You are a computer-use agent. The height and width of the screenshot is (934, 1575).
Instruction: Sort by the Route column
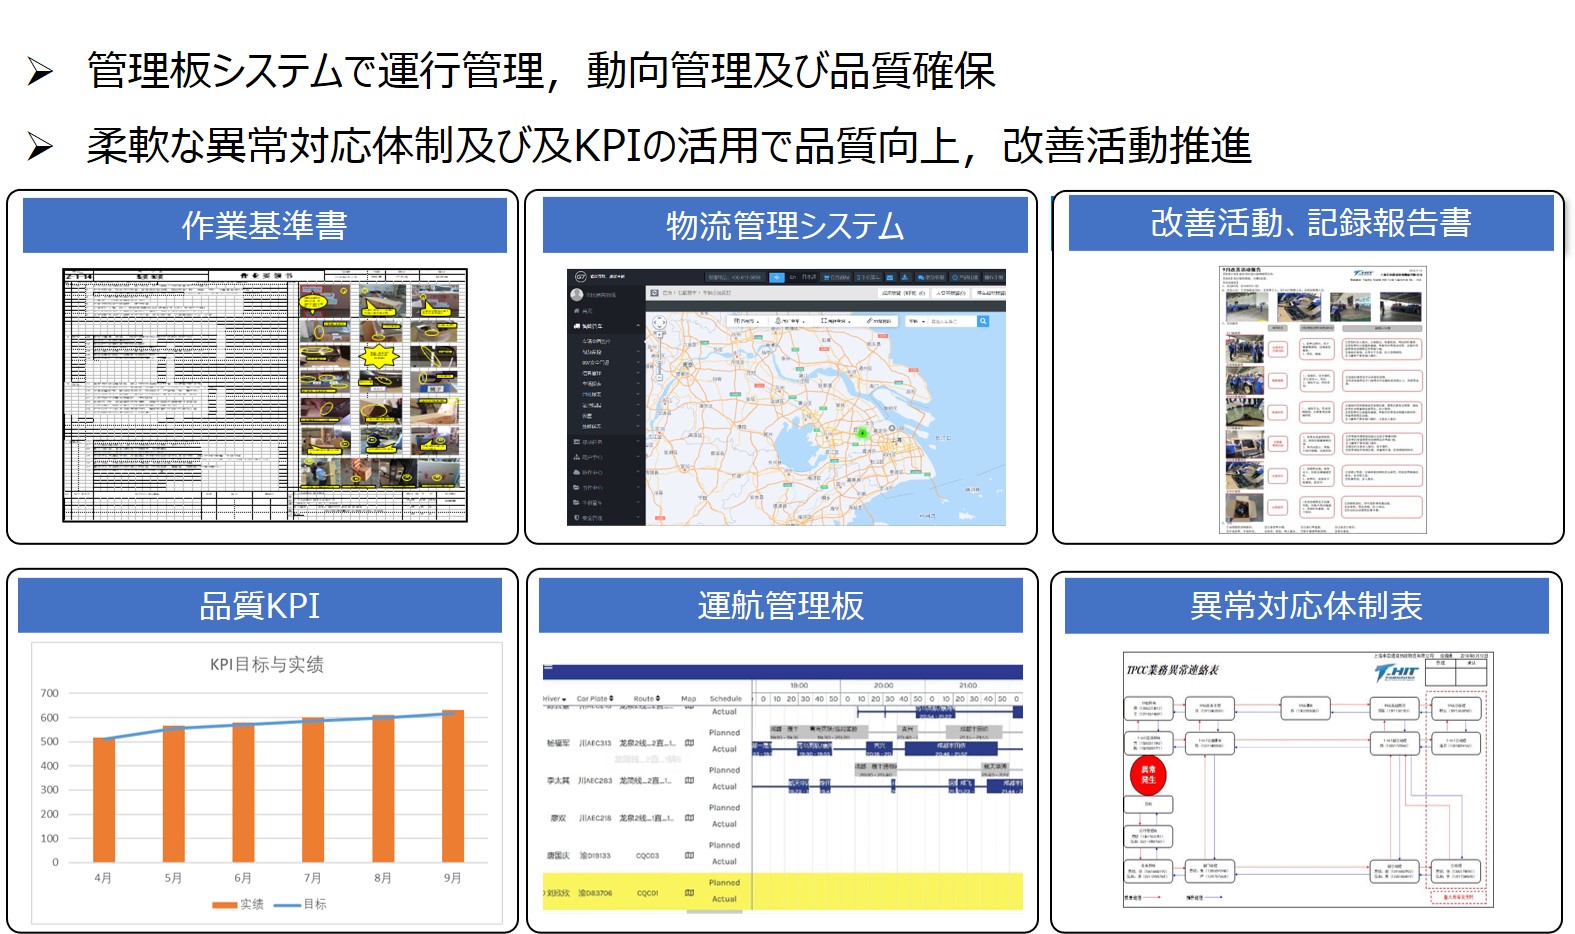pyautogui.click(x=657, y=699)
